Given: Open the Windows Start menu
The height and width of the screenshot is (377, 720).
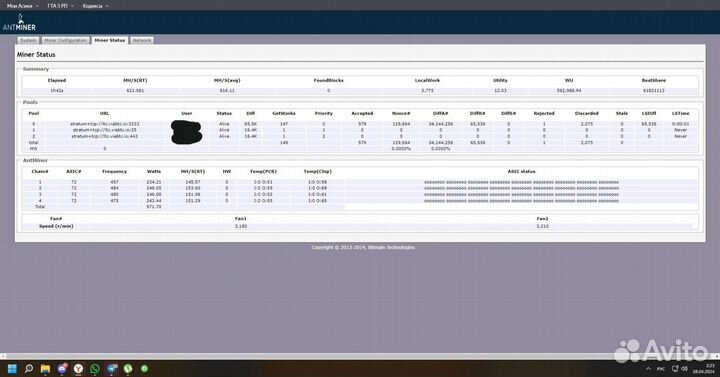Looking at the screenshot, I should 12,369.
